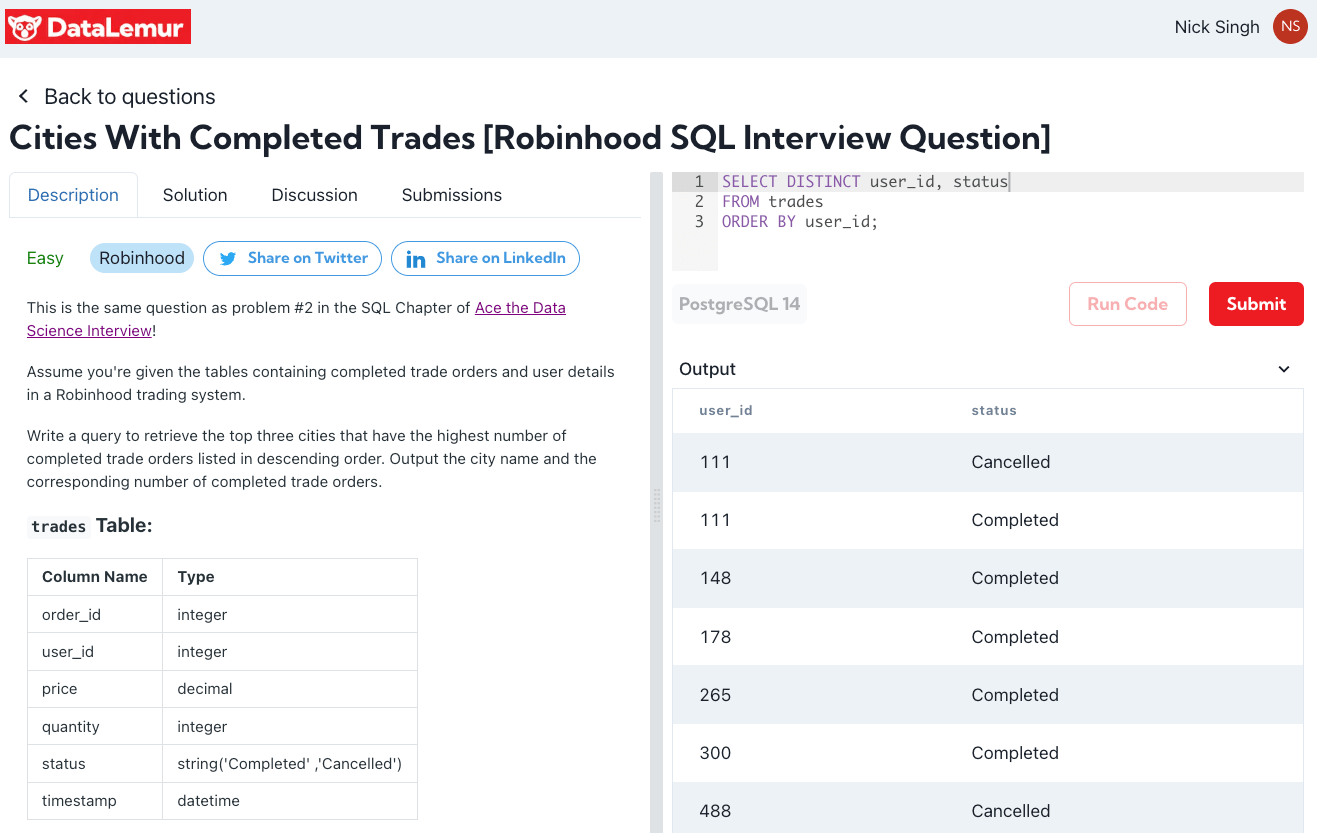Click the Robinhood company tag

[x=142, y=258]
